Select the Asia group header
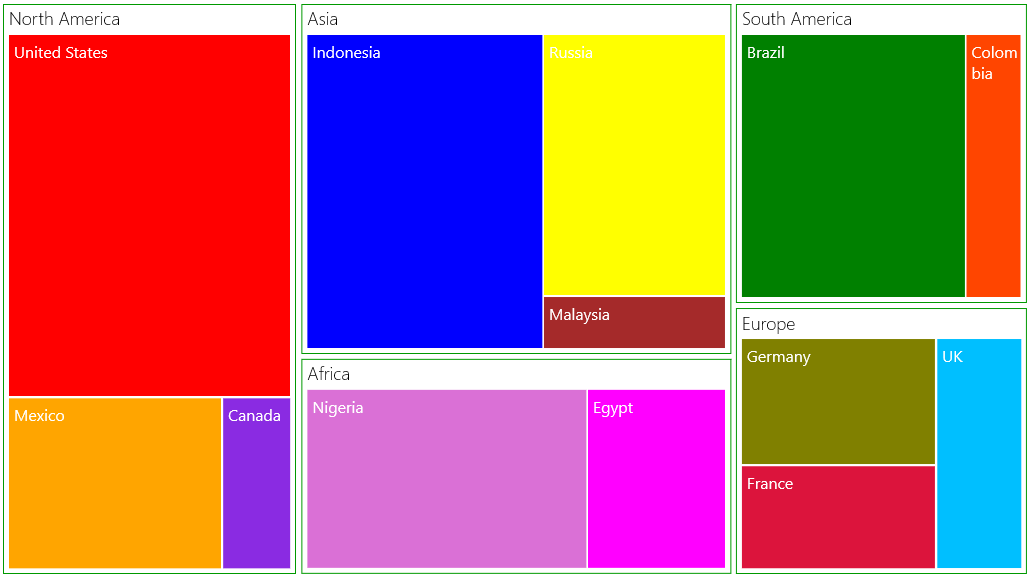Viewport: 1030px width, 576px height. [323, 19]
